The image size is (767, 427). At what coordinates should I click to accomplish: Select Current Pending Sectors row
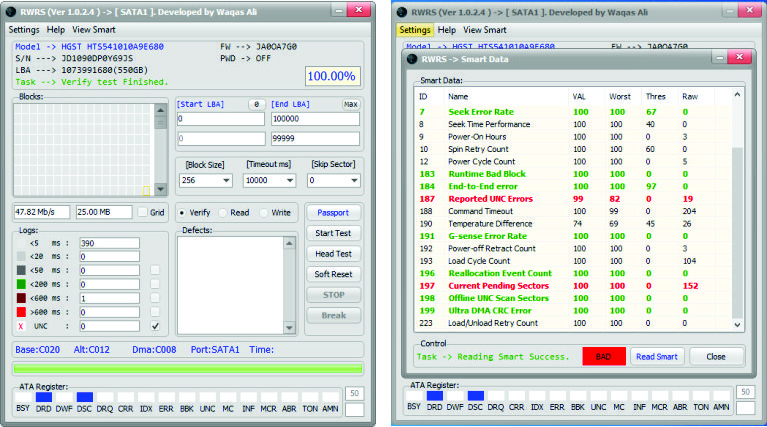(572, 286)
